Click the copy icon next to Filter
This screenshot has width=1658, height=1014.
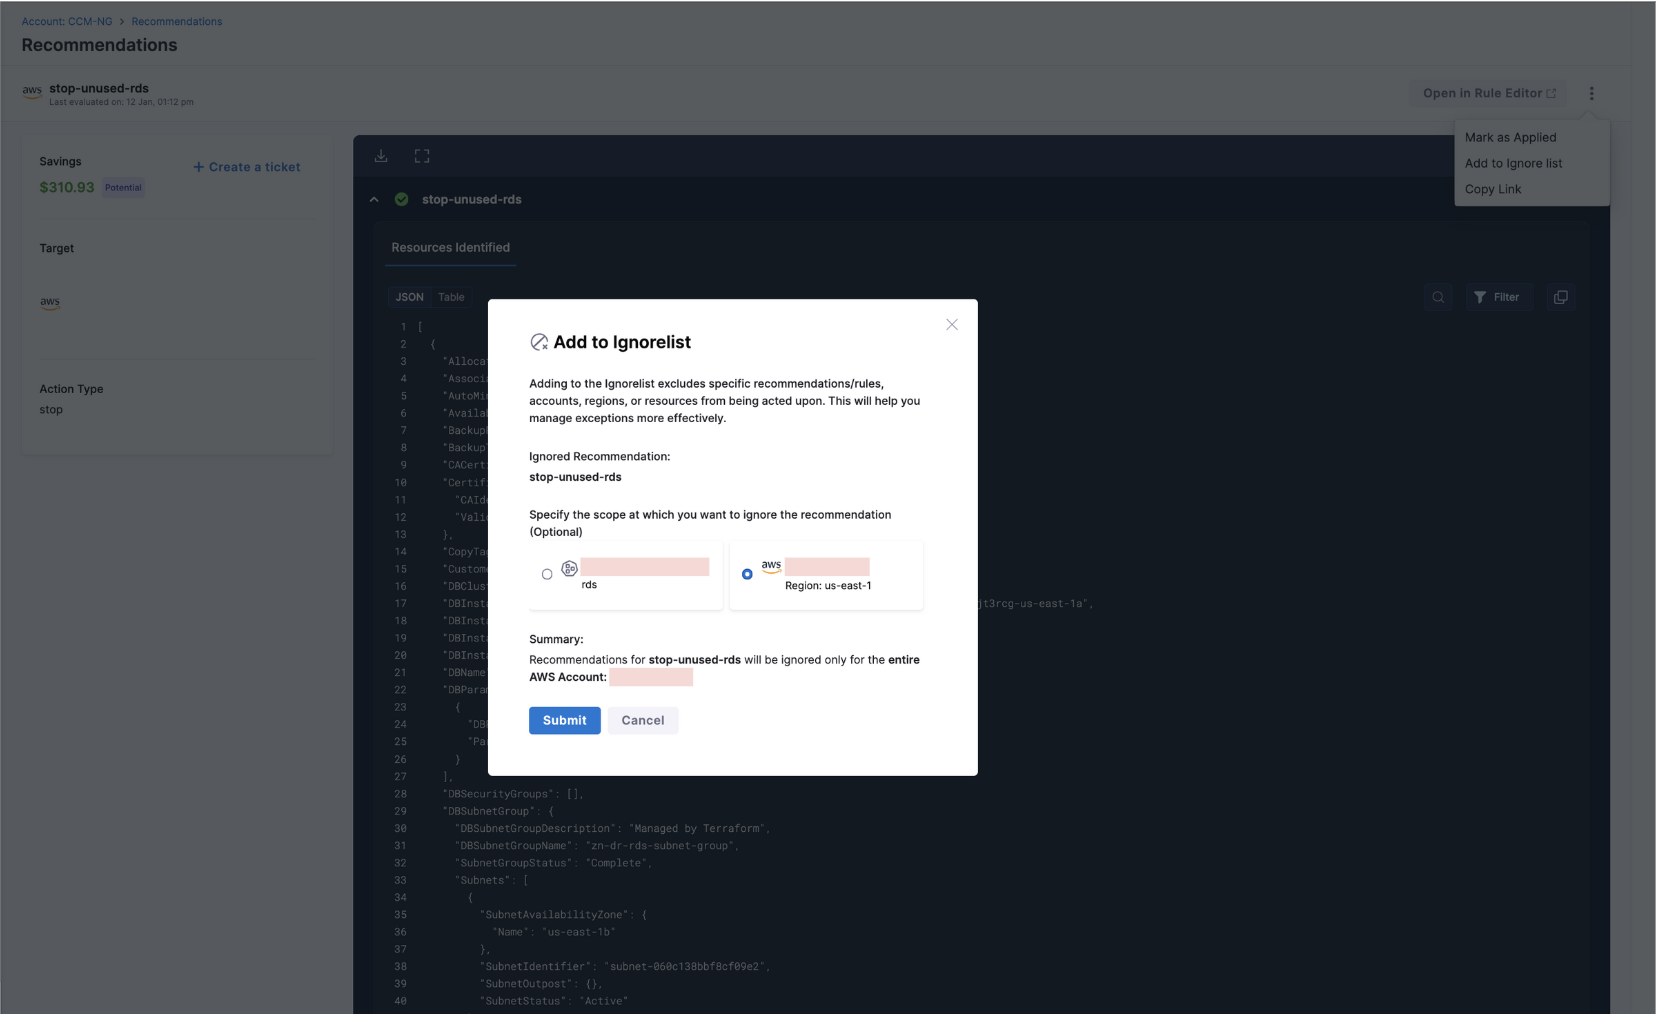tap(1560, 297)
